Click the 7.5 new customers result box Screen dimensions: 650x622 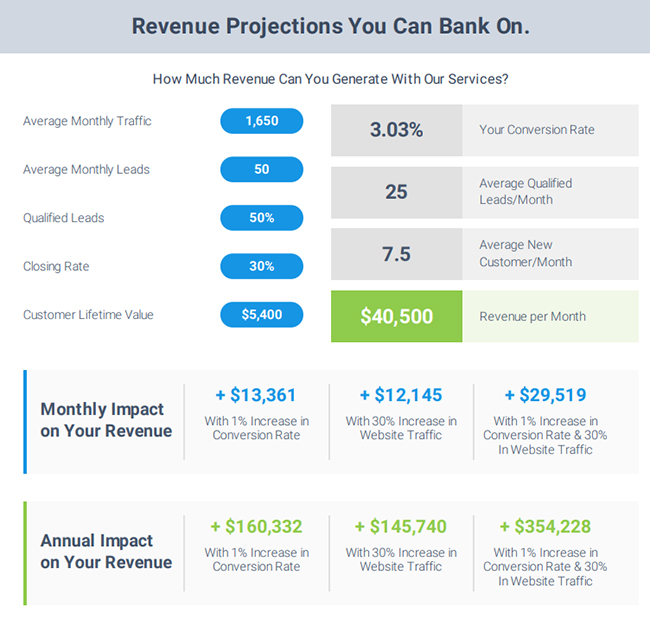coord(397,254)
